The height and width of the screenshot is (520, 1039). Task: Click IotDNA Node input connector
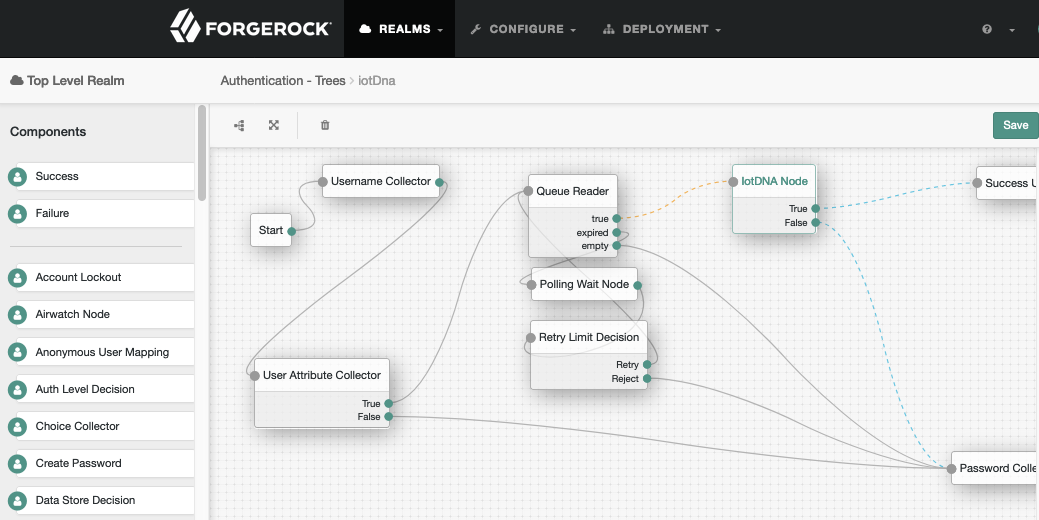733,182
